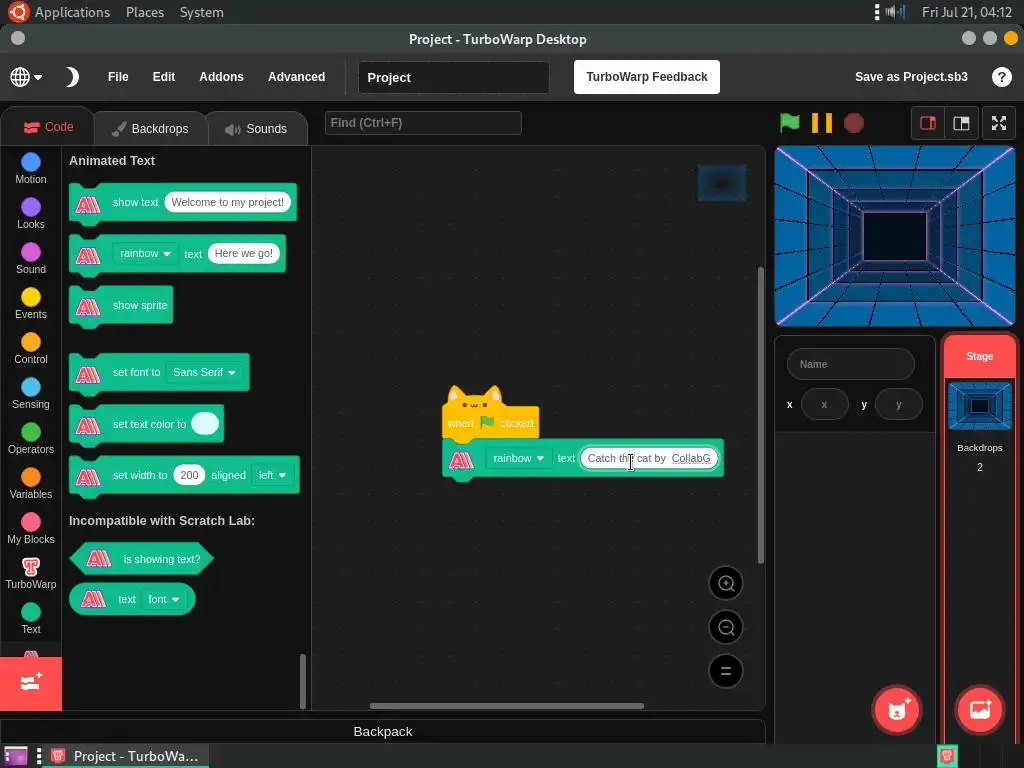Select the Operators block category

pos(31,439)
